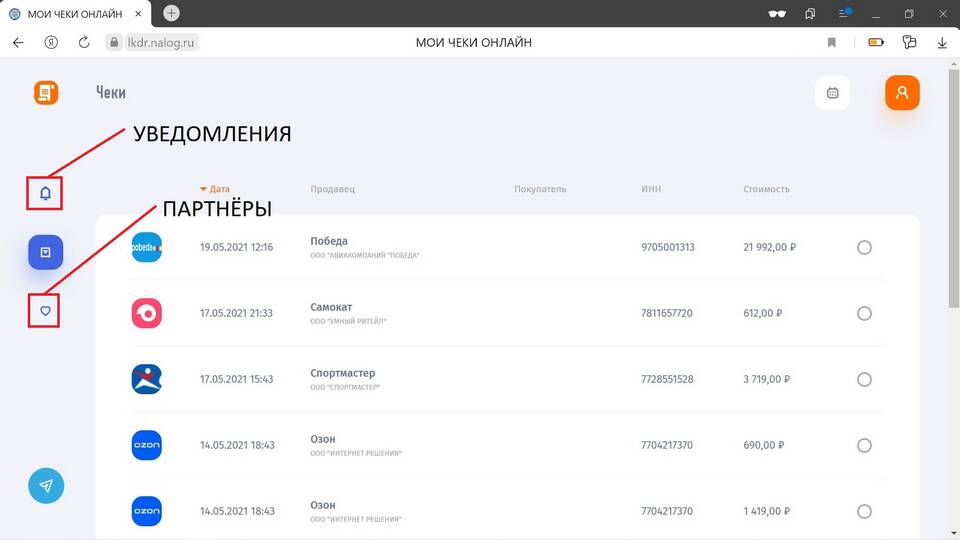Screen dimensions: 960x540
Task: Open partners heart icon
Action: [45, 311]
